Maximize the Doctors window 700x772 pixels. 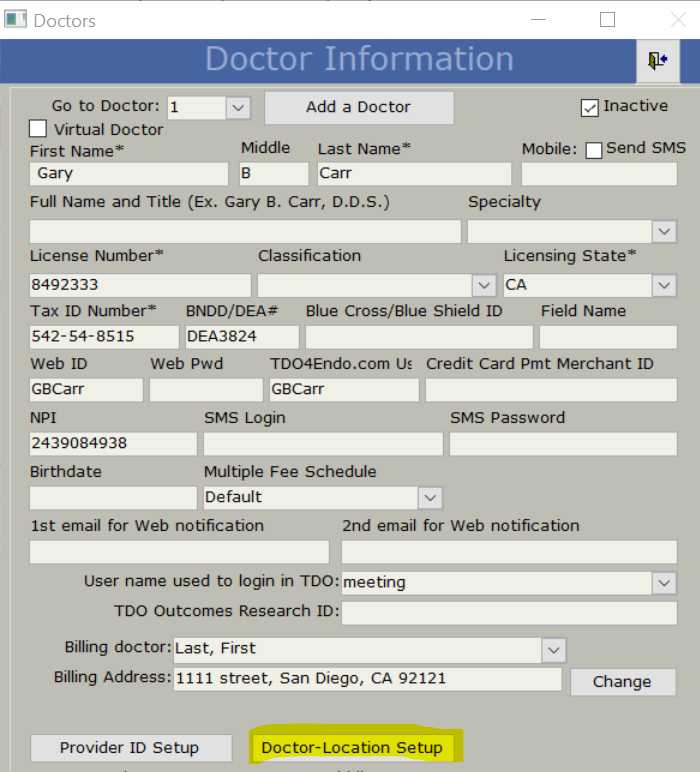(607, 19)
